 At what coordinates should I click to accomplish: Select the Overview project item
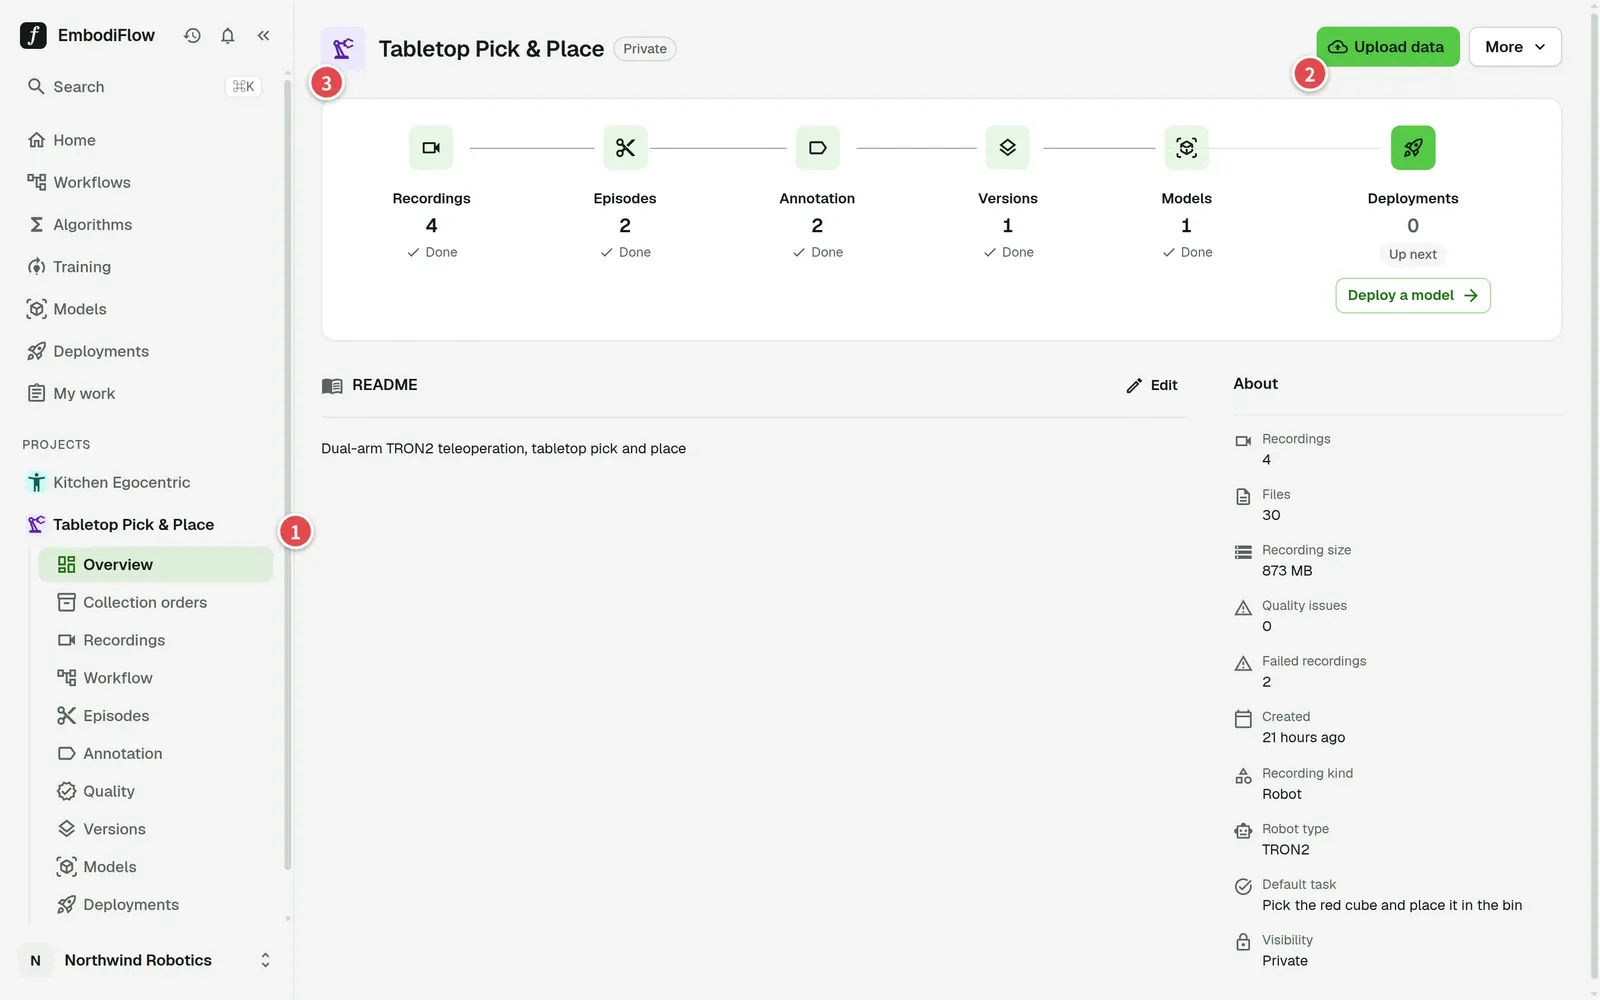(x=155, y=564)
